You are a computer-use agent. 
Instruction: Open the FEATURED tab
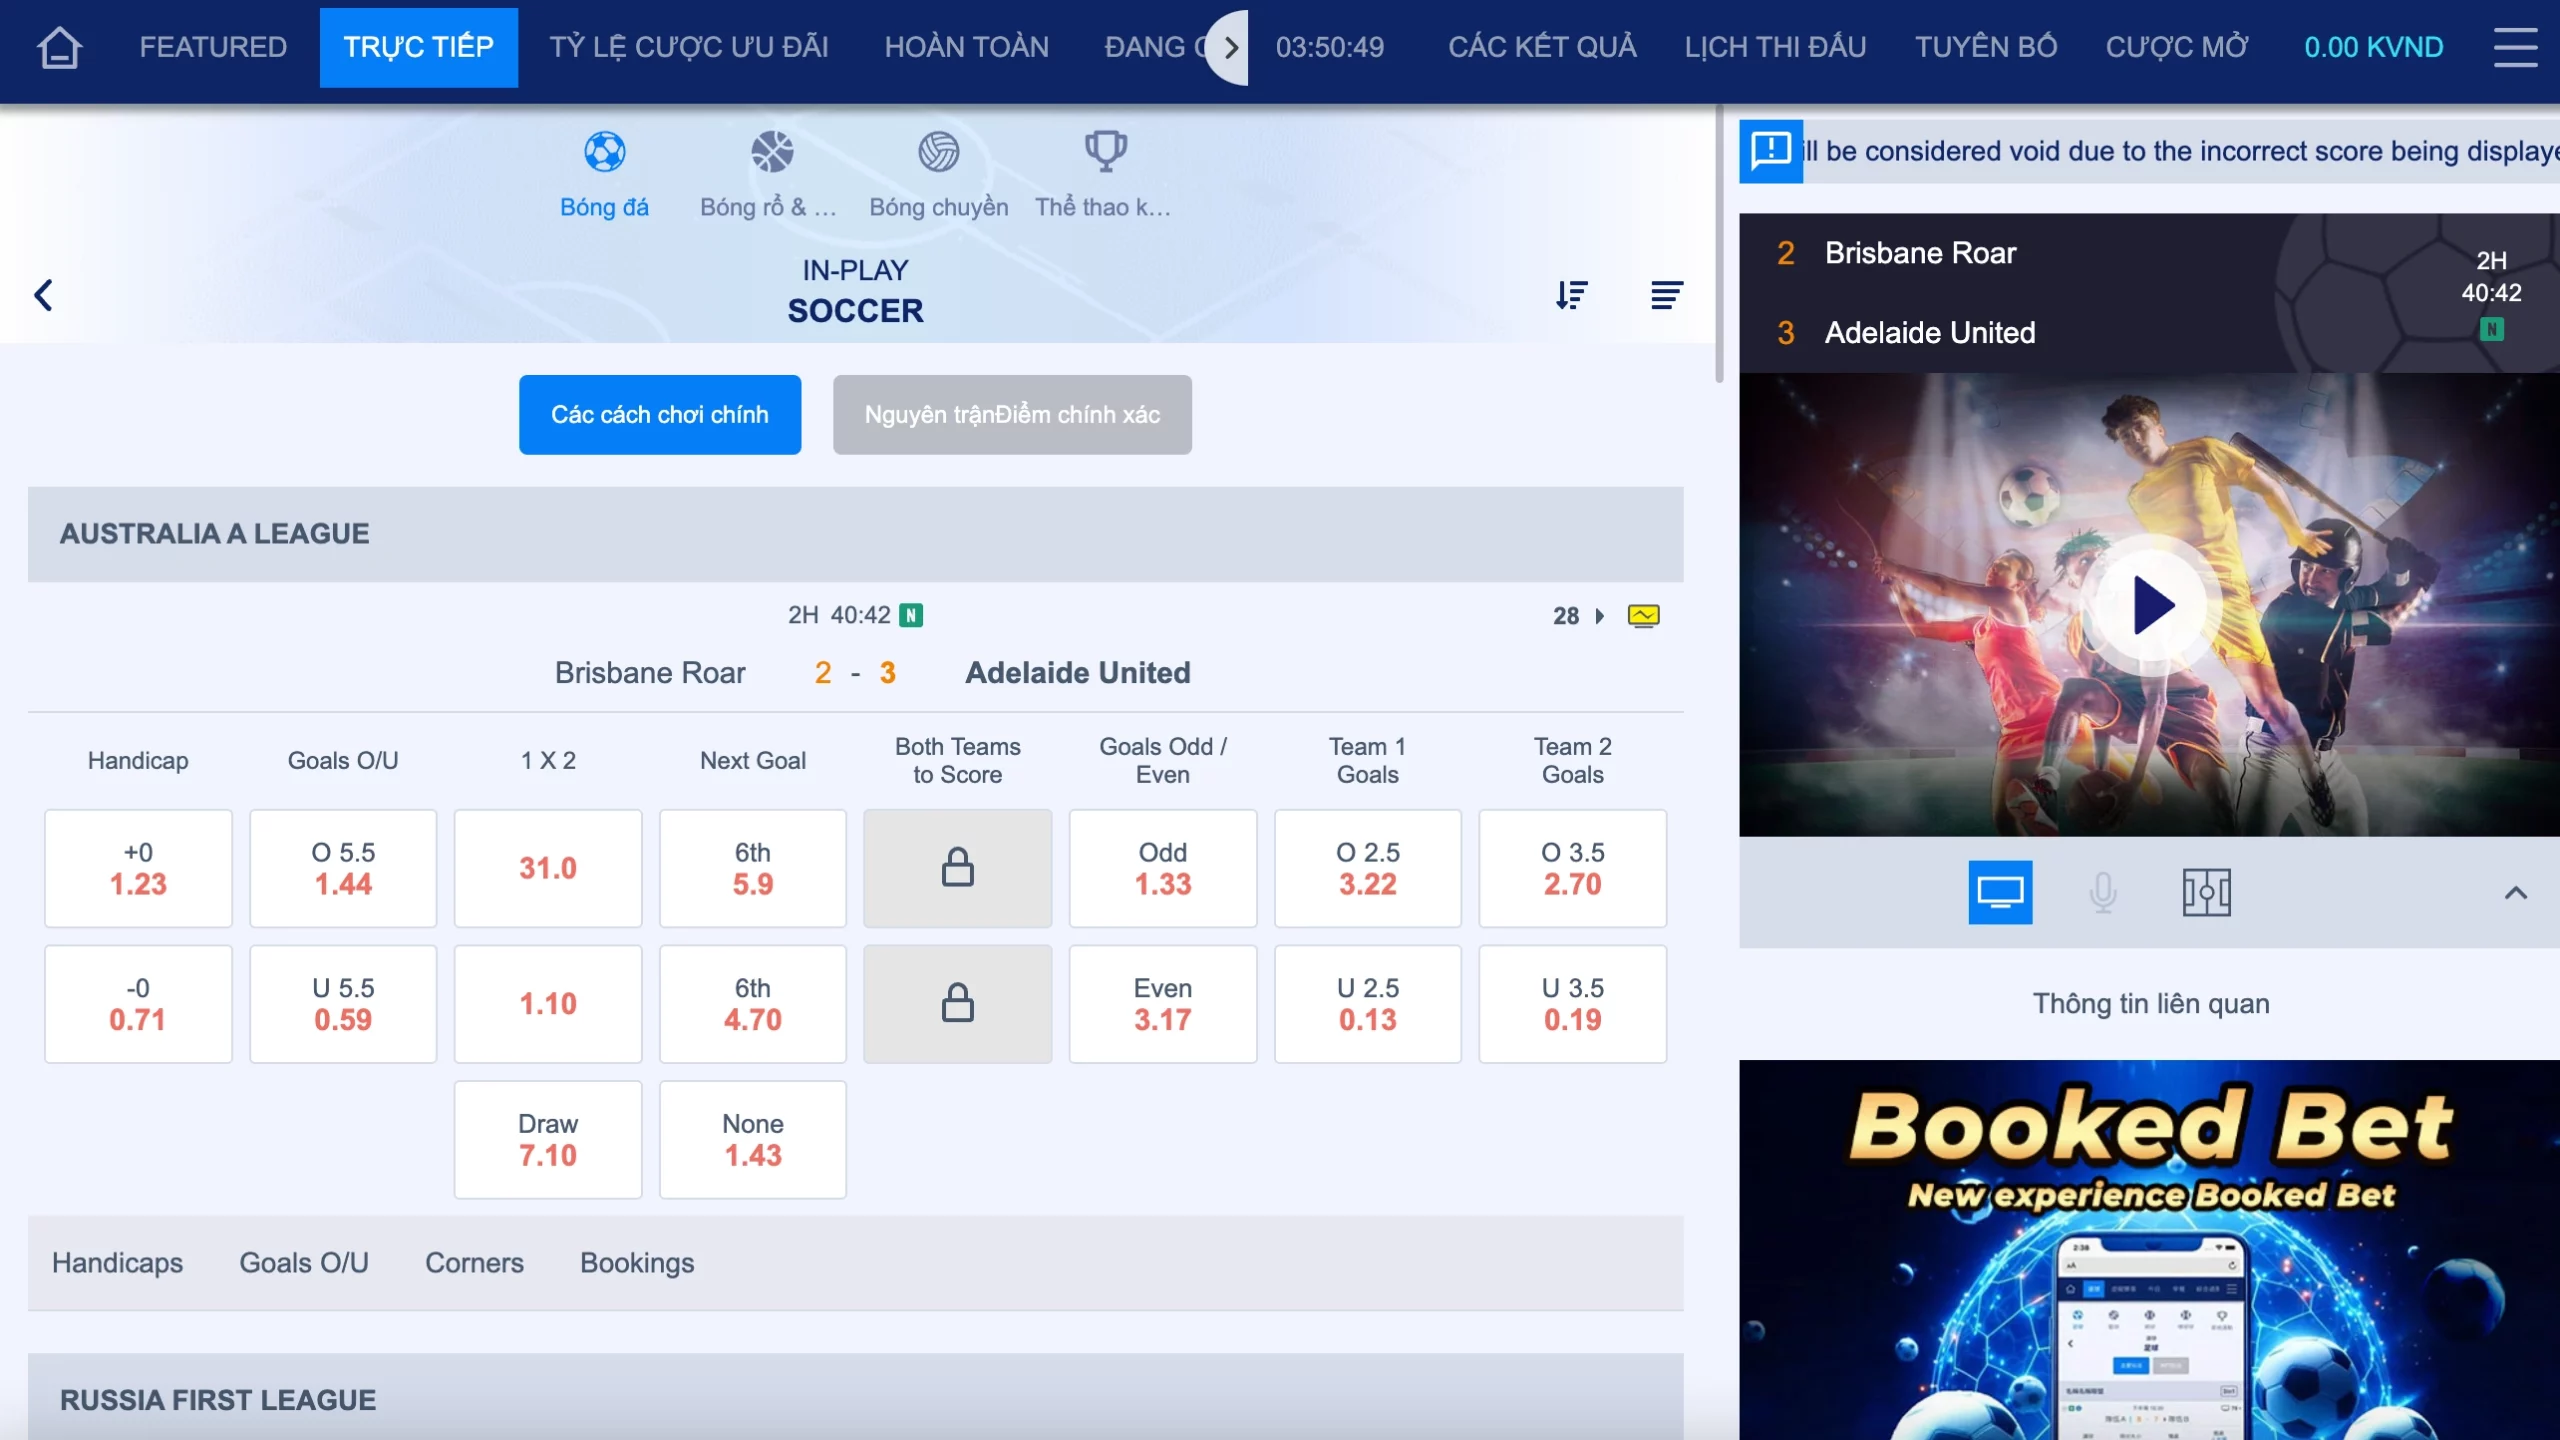coord(213,47)
